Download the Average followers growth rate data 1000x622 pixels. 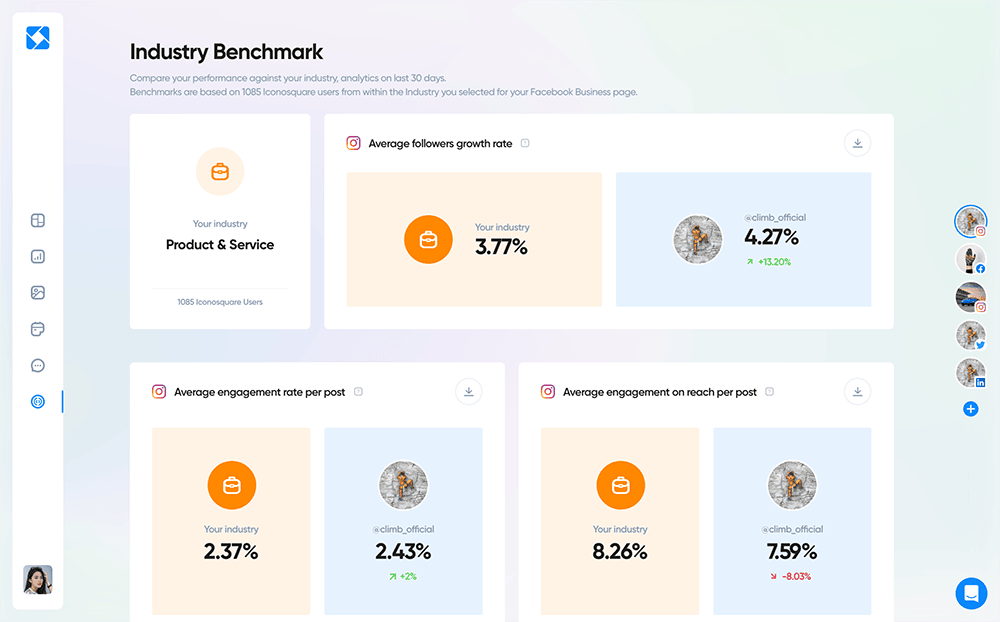coord(857,143)
